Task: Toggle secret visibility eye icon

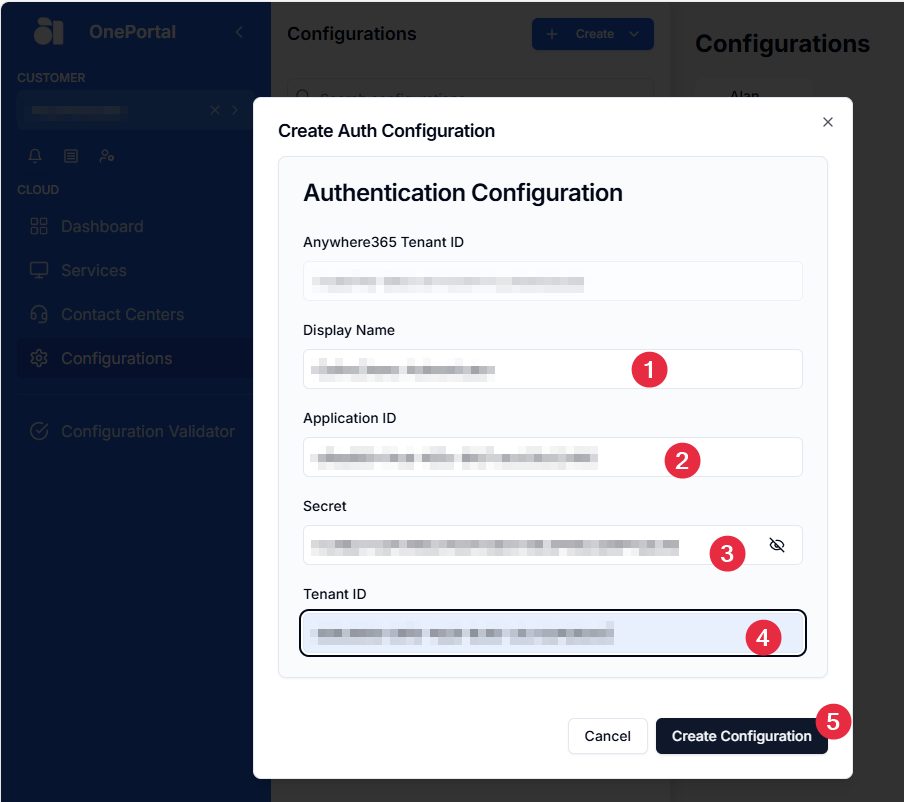Action: [777, 545]
